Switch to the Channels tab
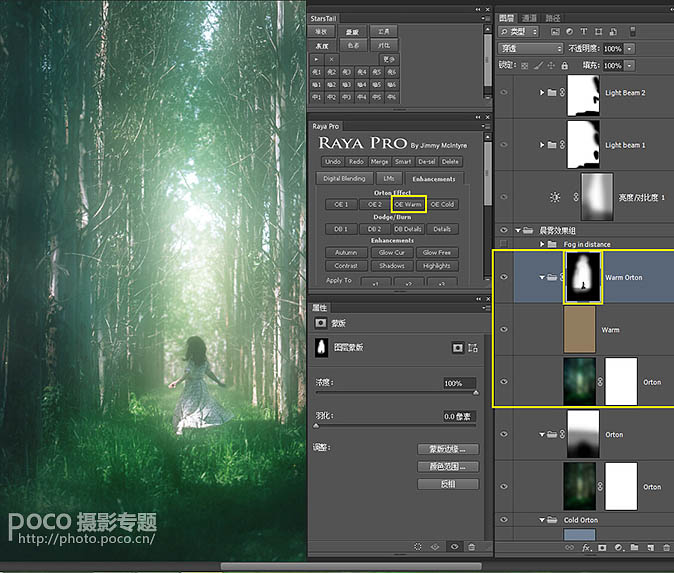 click(529, 18)
